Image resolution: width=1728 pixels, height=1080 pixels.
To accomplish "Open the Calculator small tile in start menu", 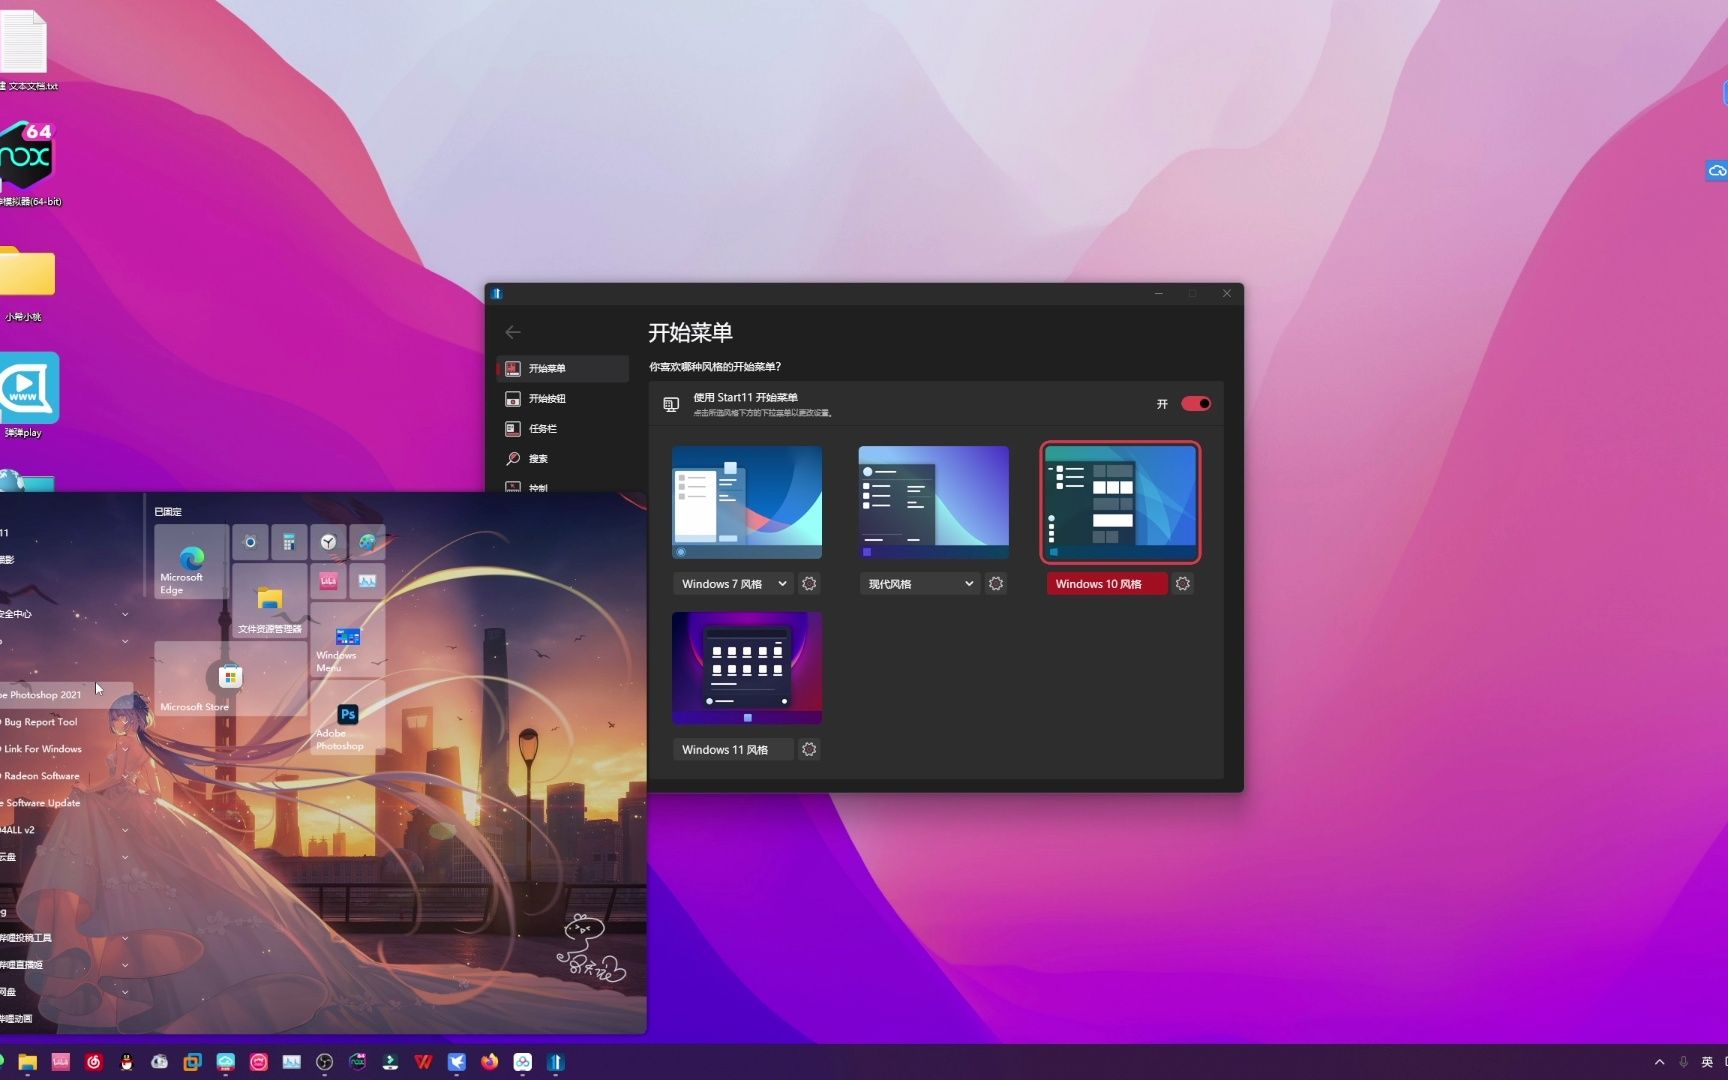I will [x=289, y=542].
